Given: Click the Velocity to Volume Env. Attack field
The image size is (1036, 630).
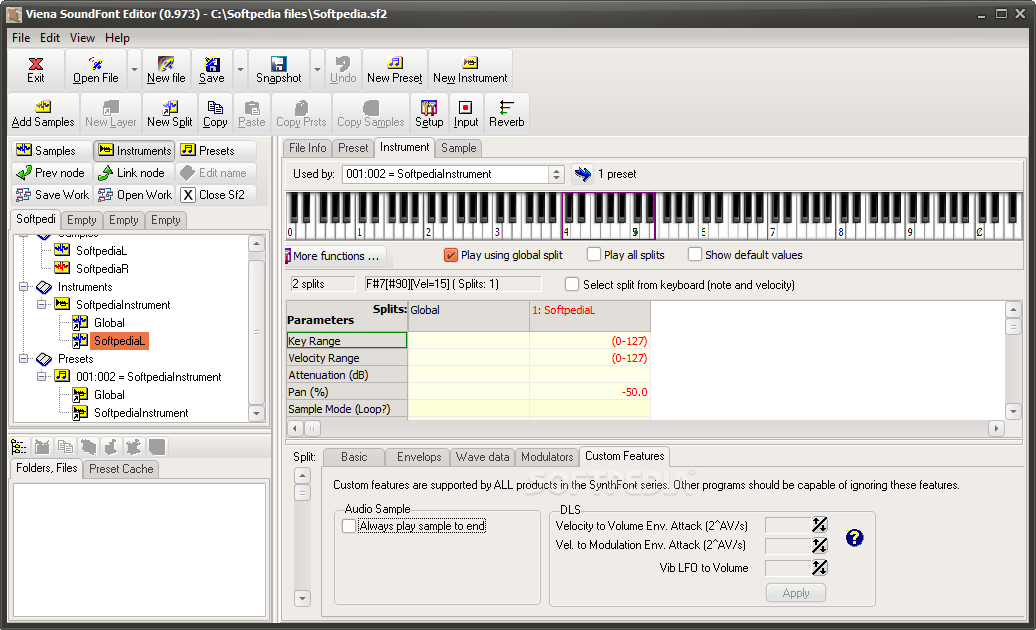Looking at the screenshot, I should coord(788,525).
